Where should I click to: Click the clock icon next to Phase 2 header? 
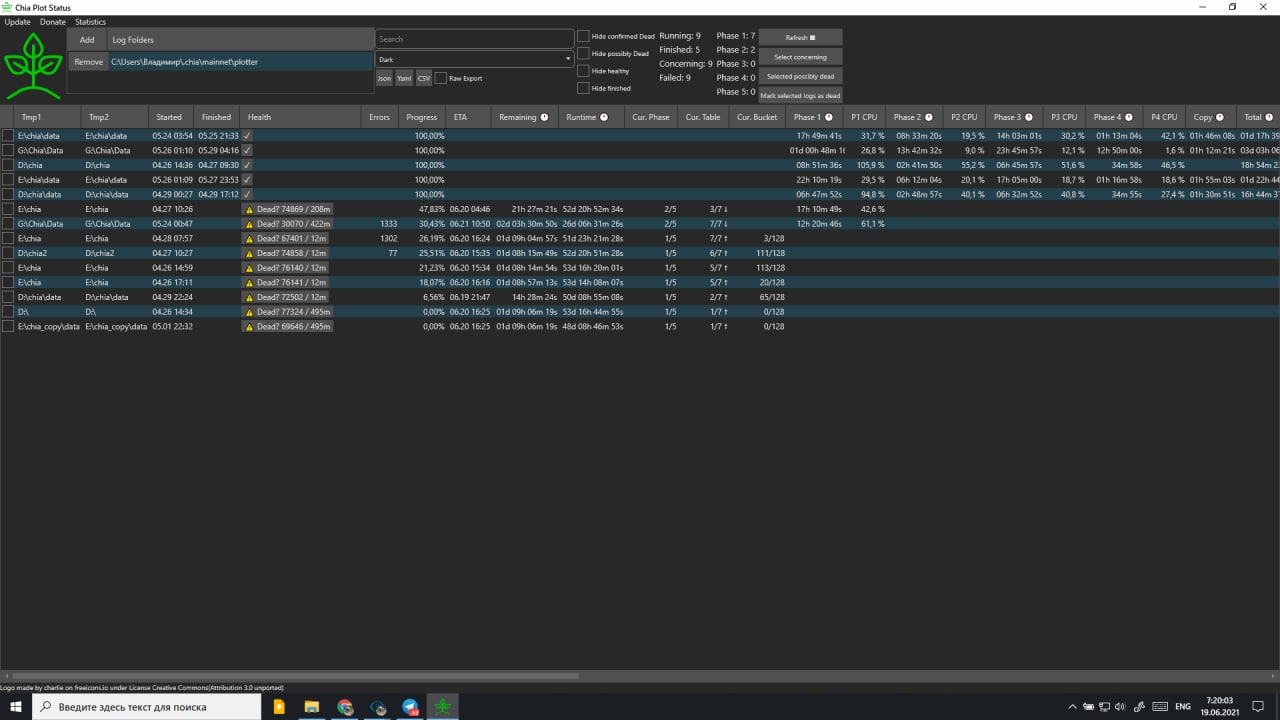[x=929, y=117]
